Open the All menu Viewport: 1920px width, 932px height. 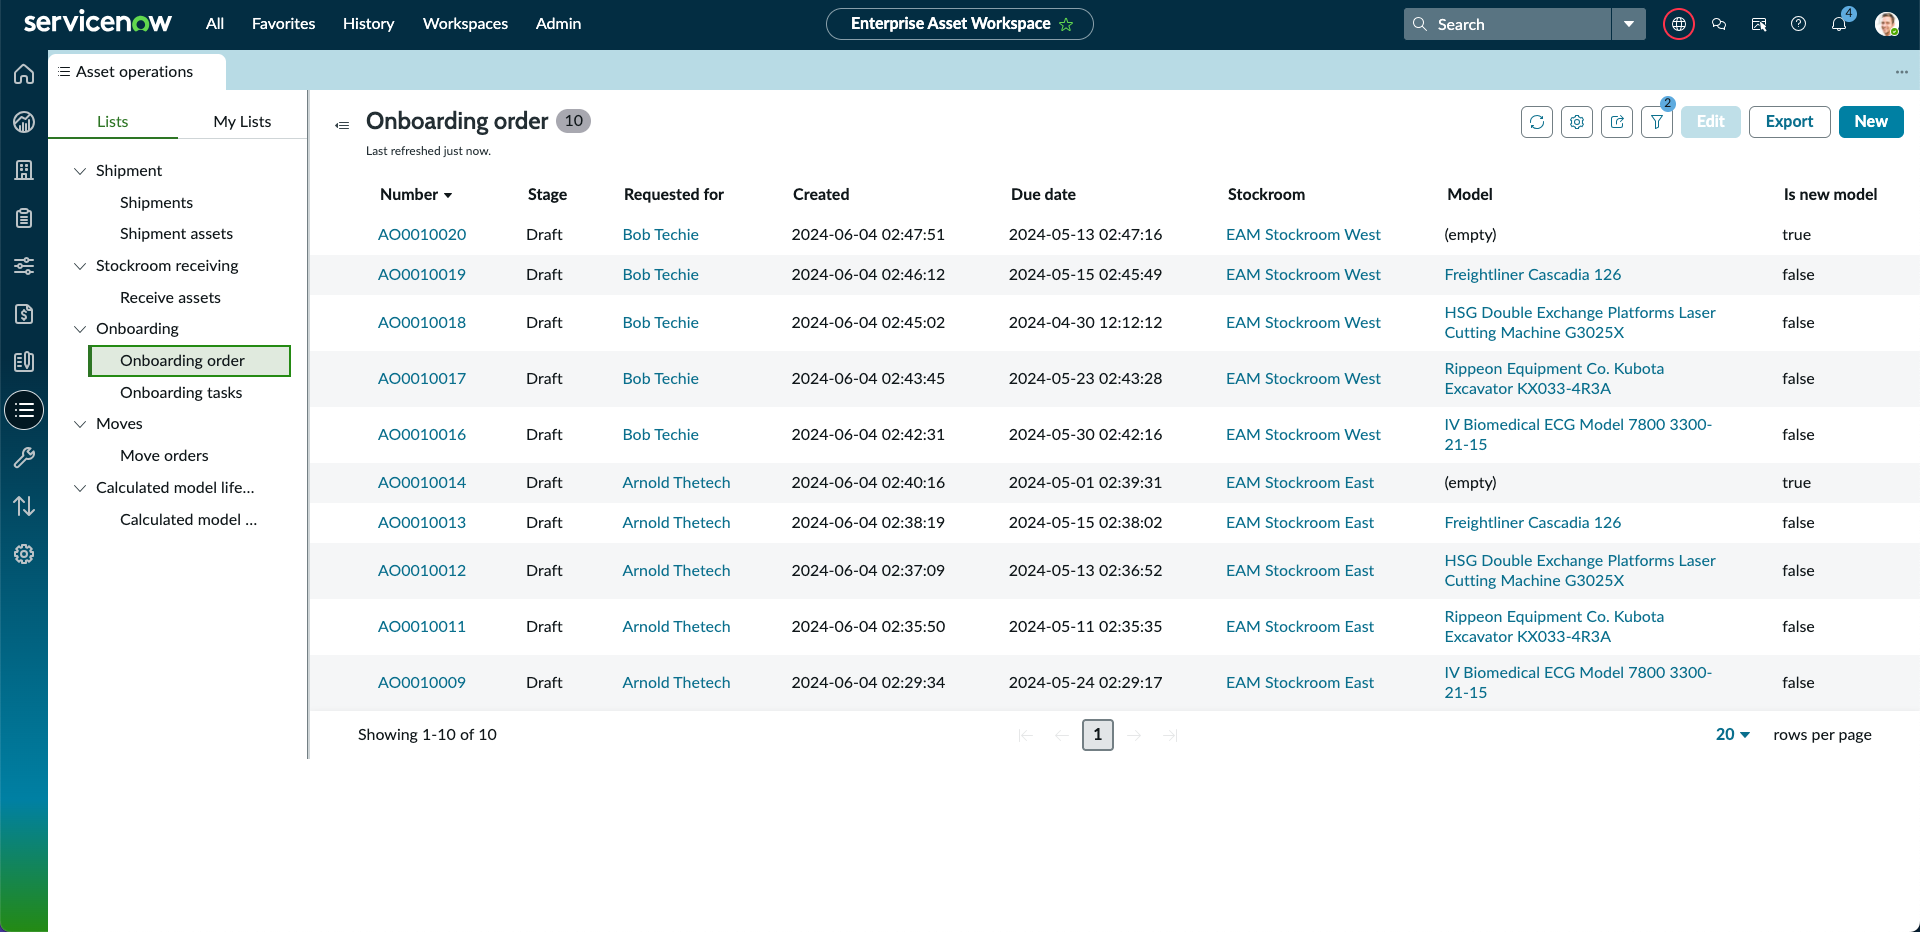coord(215,24)
